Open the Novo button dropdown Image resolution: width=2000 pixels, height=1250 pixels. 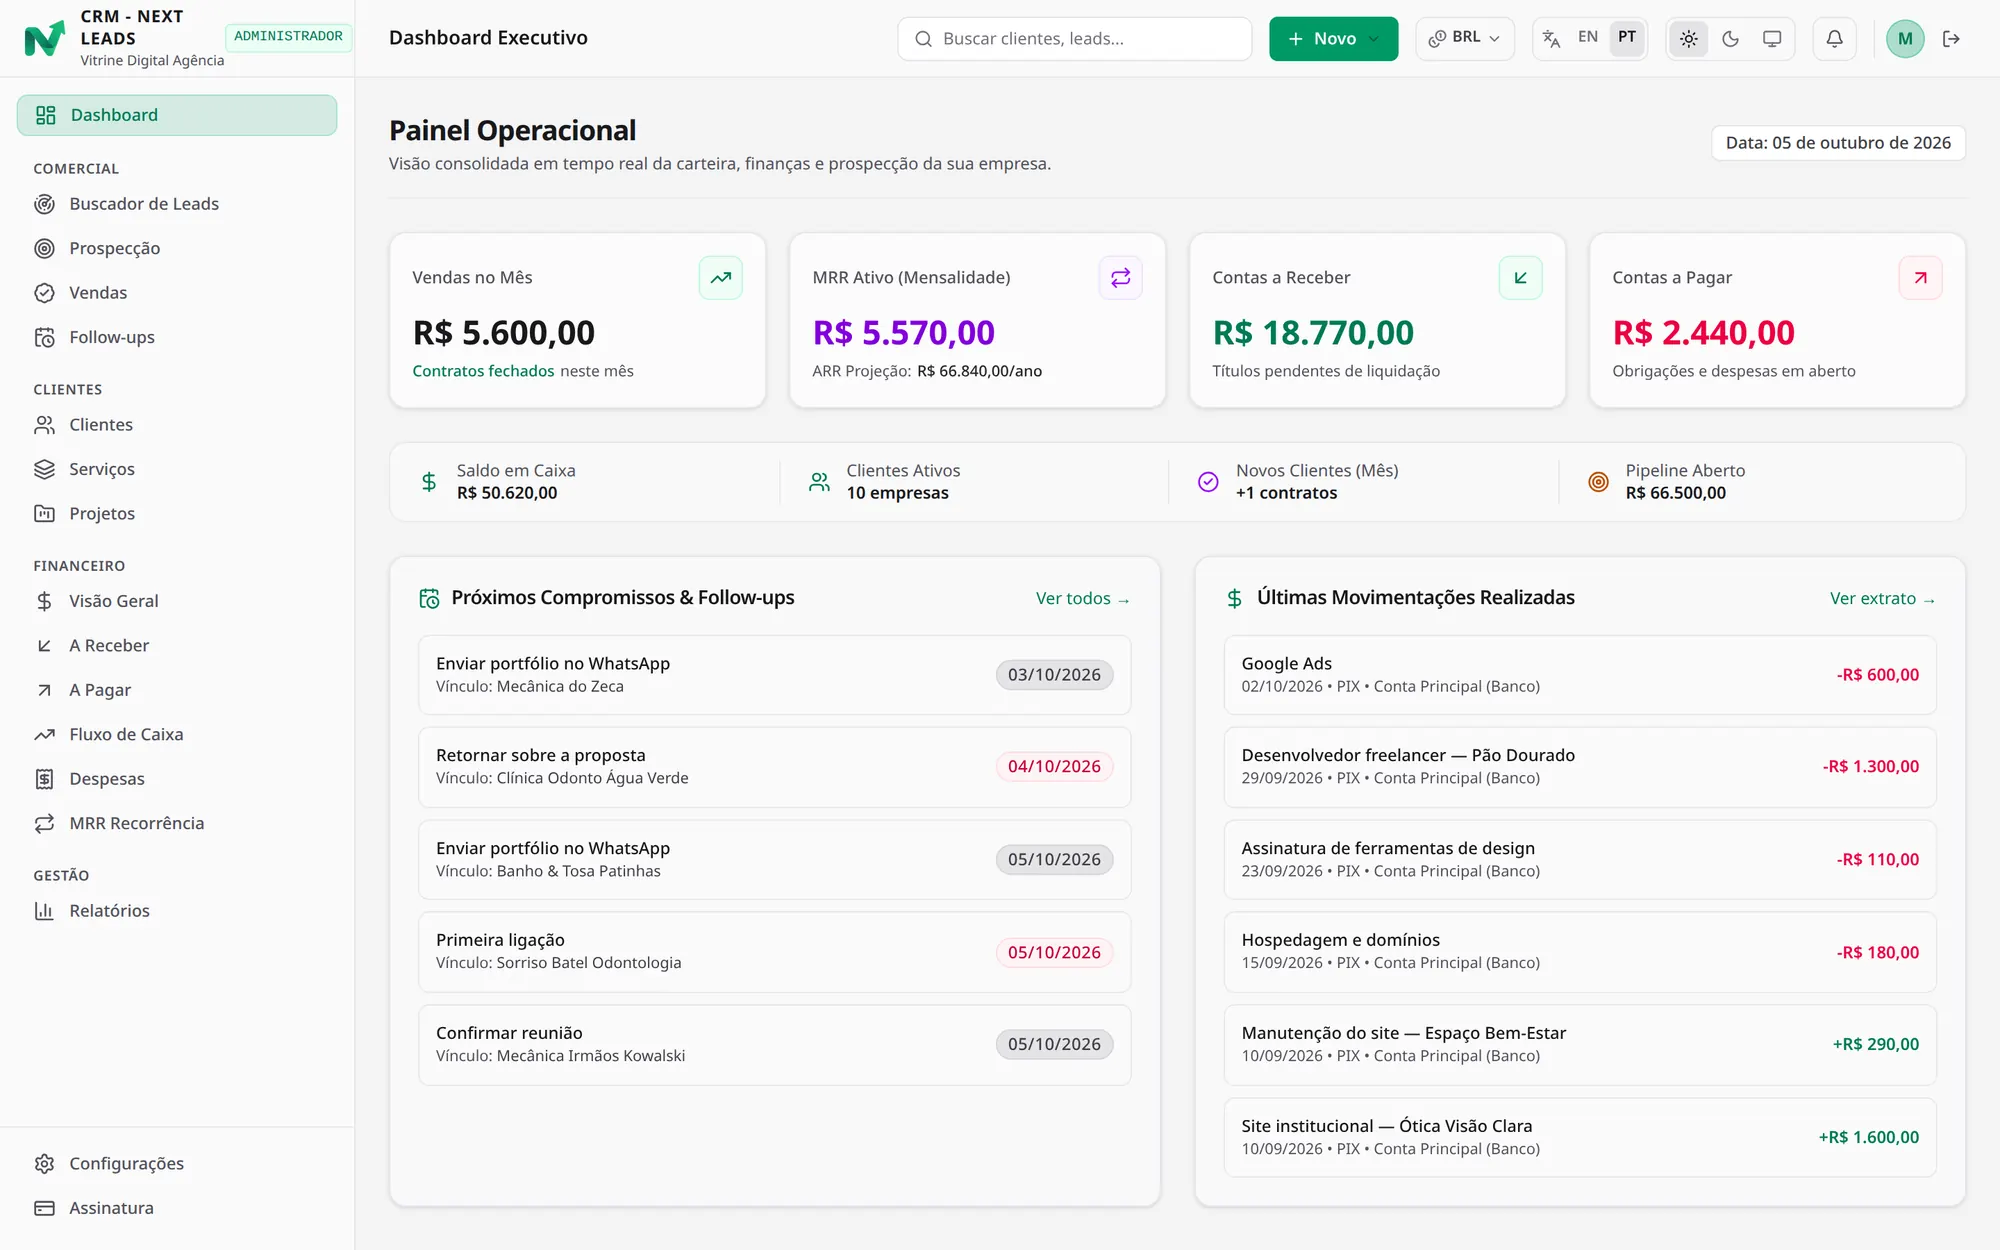pos(1333,39)
